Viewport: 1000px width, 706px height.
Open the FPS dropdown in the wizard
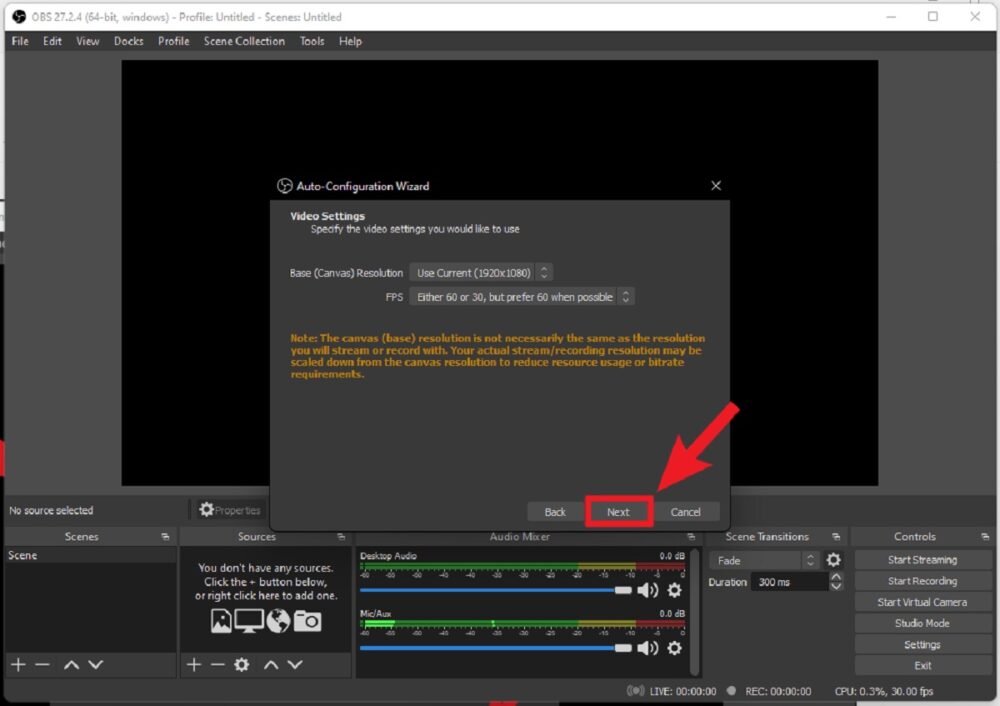point(512,296)
